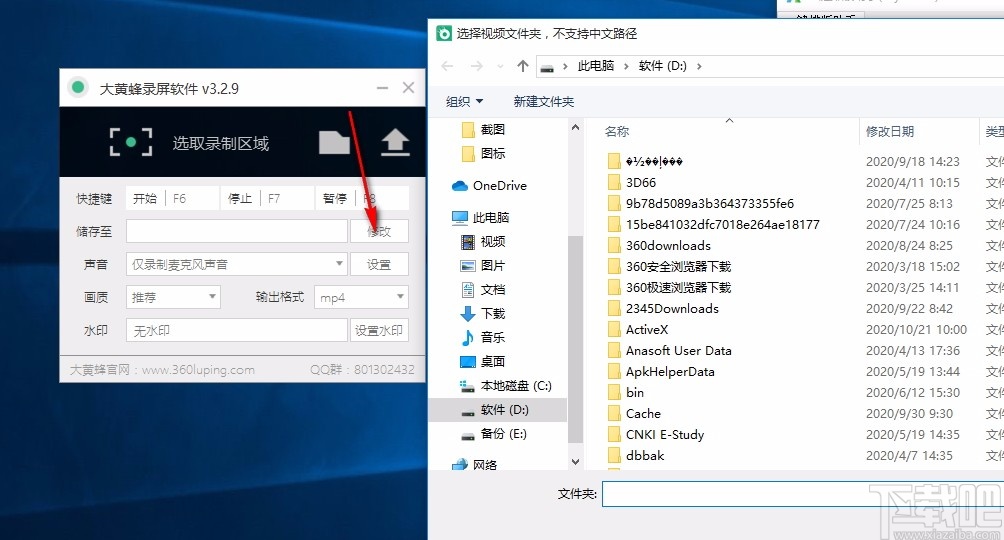
Task: Click the 设置 audio settings button
Action: pyautogui.click(x=379, y=264)
